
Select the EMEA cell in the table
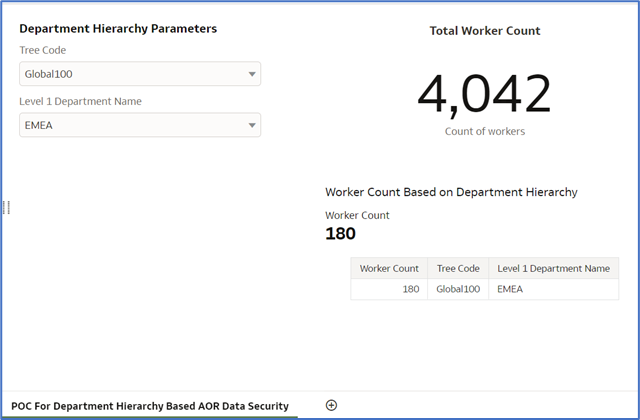click(510, 289)
